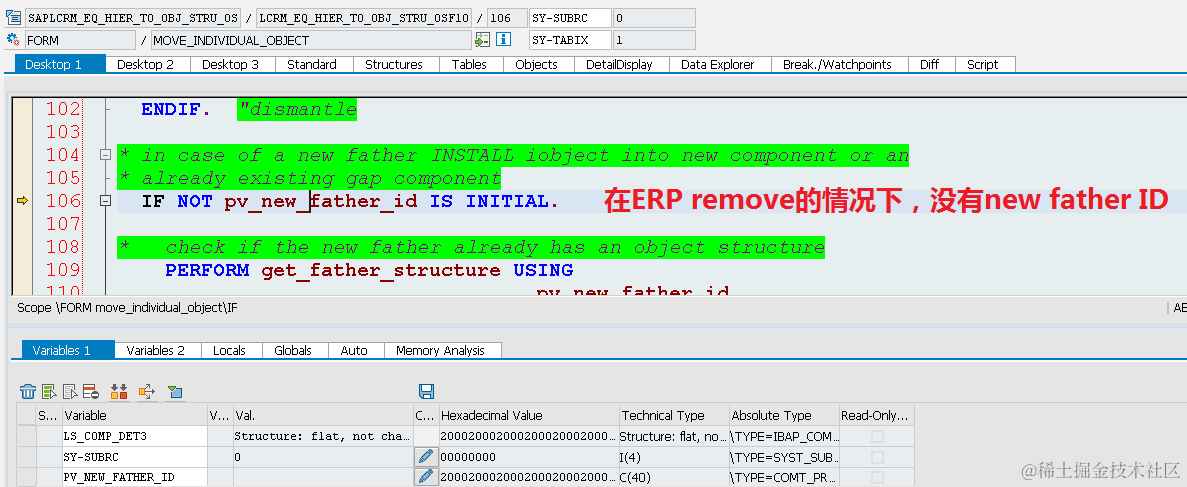Click the trash can icon to delete variables

tap(28, 392)
